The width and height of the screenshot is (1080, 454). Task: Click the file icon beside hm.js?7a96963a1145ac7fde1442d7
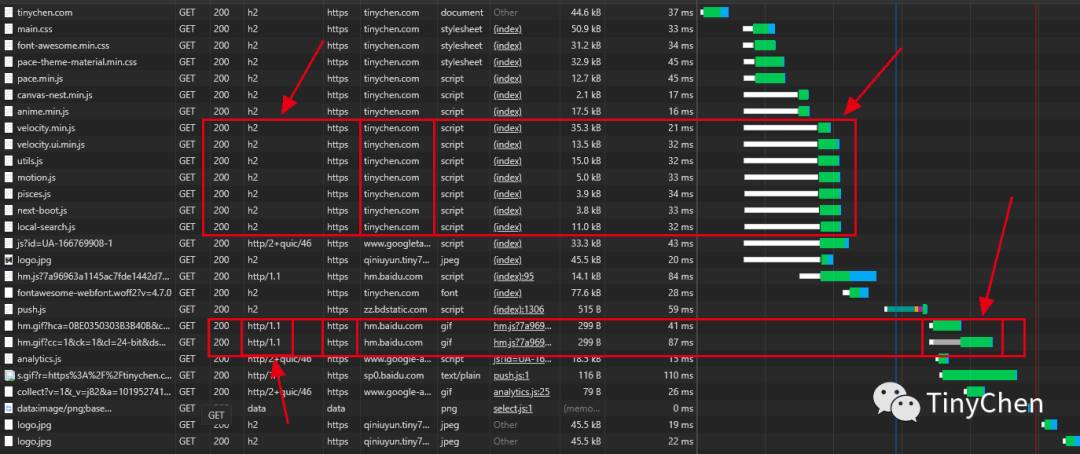8,276
